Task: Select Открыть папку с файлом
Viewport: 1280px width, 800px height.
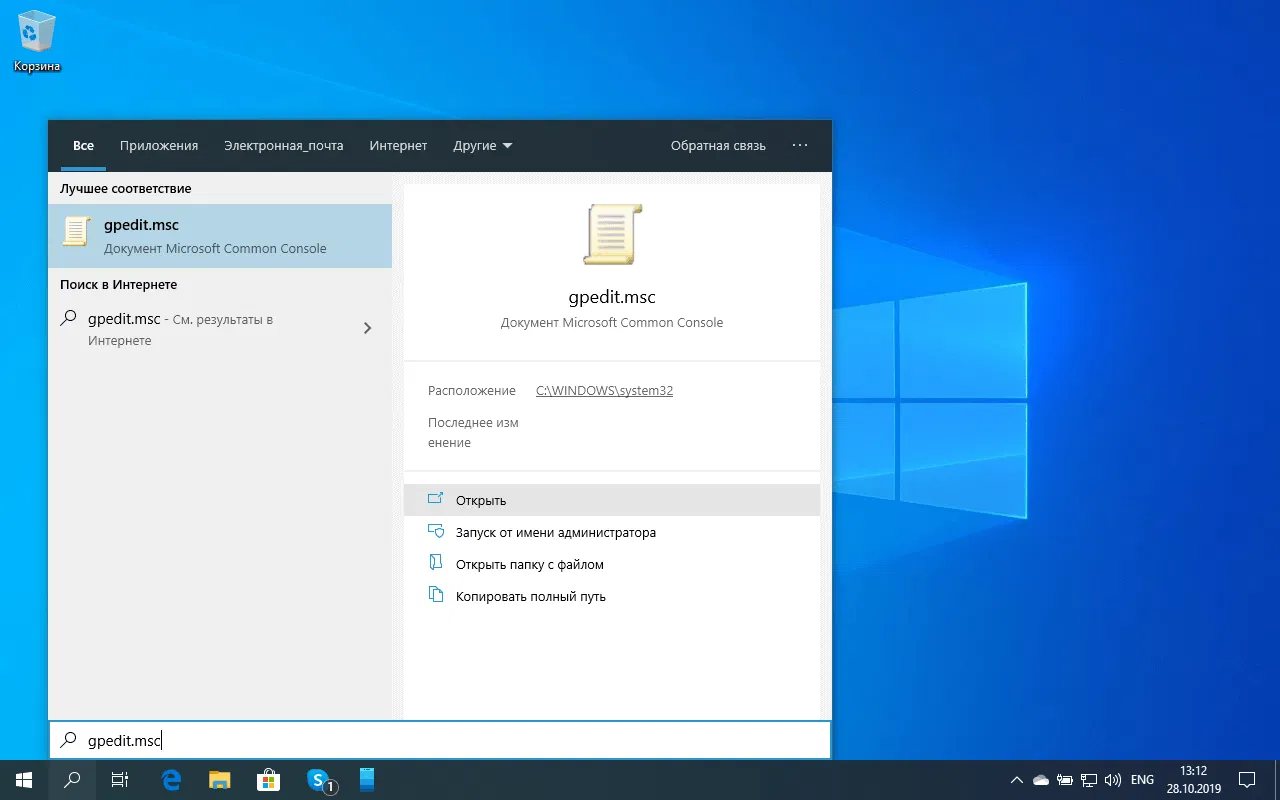Action: coord(529,564)
